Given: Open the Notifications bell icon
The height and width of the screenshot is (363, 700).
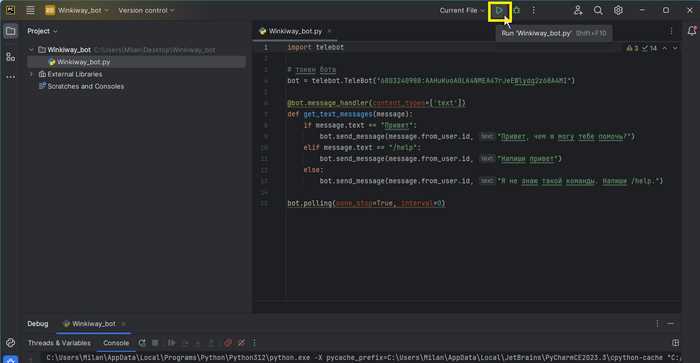Looking at the screenshot, I should click(x=692, y=31).
